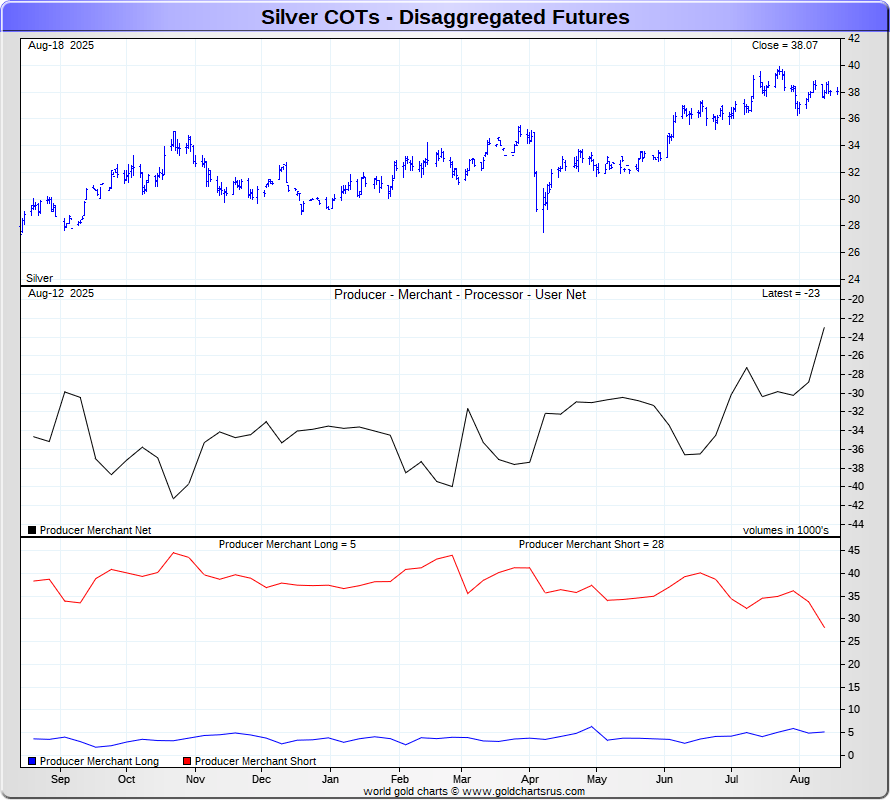This screenshot has height=800, width=890.
Task: Click the 'Mar' month label on x-axis
Action: click(x=461, y=779)
